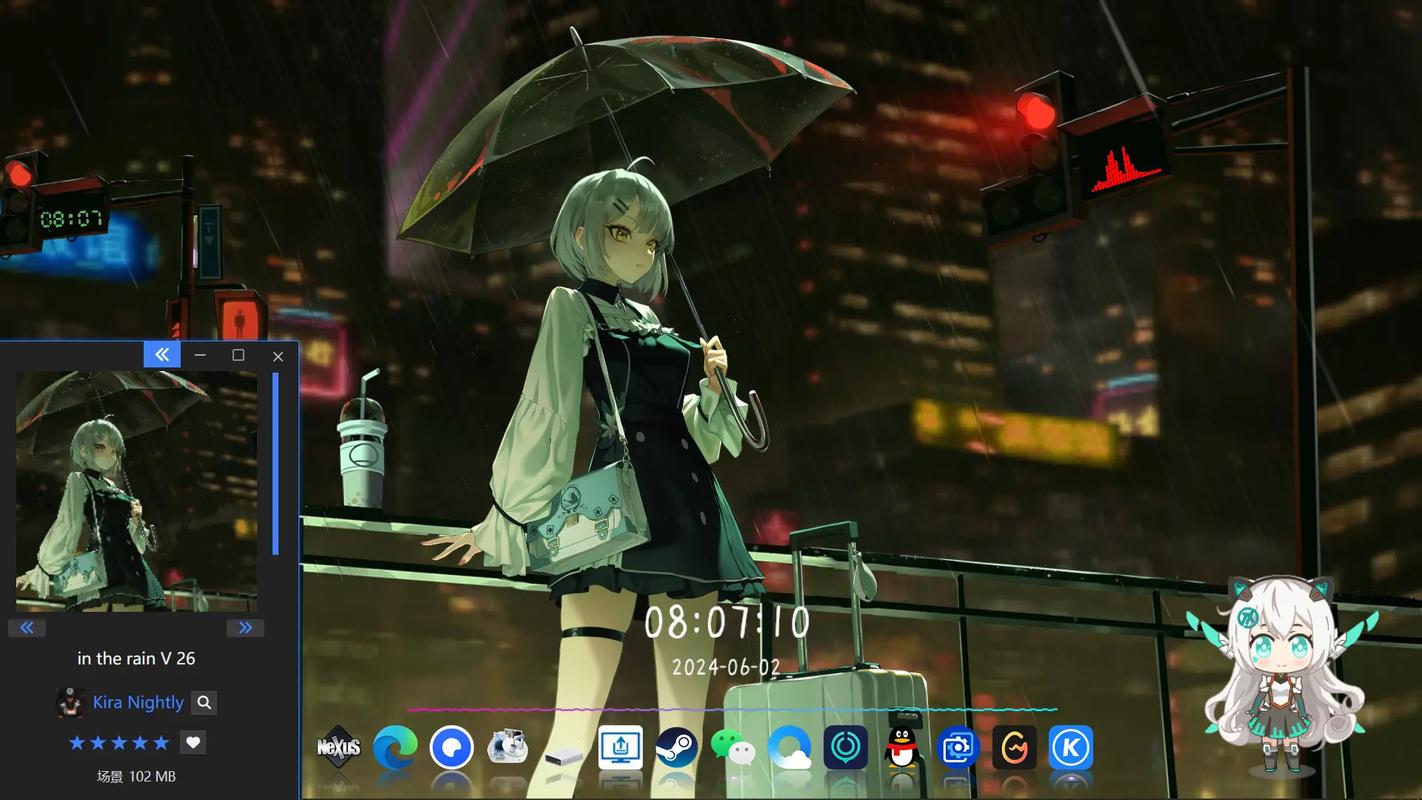Collapse the panel with double-left-arrow title button

pyautogui.click(x=162, y=354)
